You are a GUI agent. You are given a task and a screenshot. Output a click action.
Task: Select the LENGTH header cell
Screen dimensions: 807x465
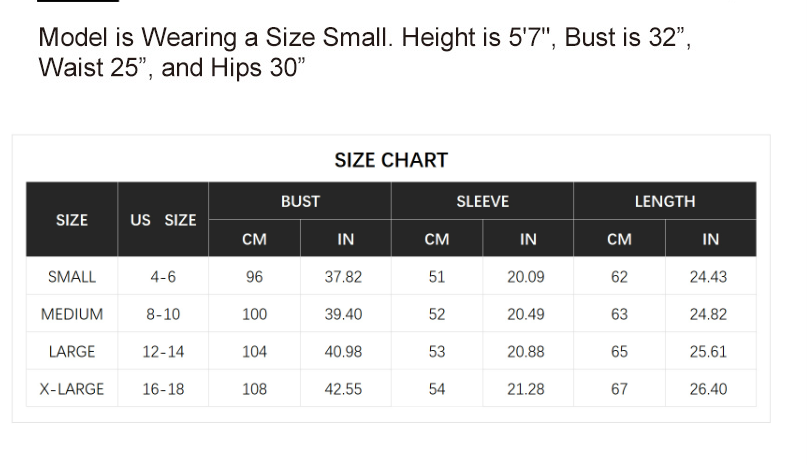[x=664, y=201]
